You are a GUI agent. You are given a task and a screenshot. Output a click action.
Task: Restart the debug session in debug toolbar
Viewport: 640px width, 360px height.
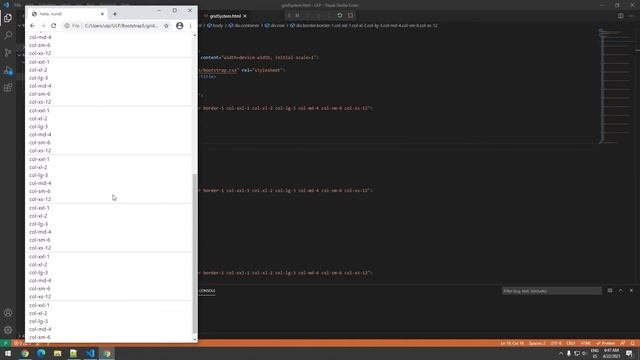click(x=340, y=16)
